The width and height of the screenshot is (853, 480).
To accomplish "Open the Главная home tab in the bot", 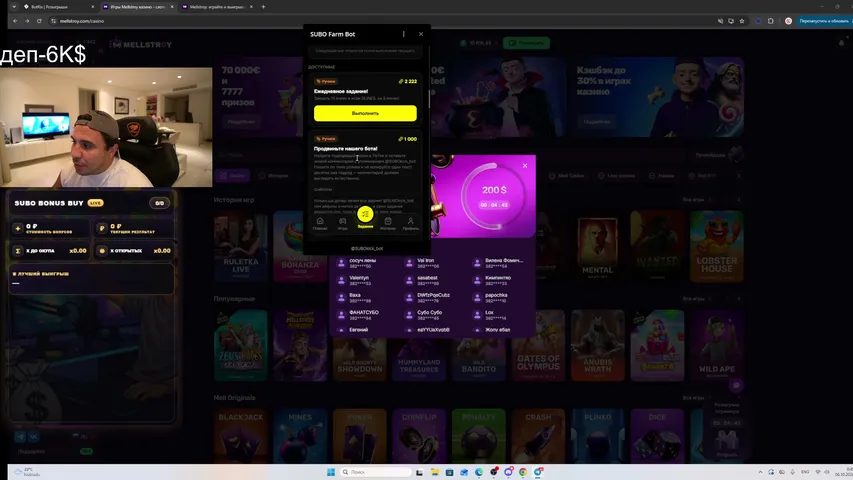I will [320, 224].
